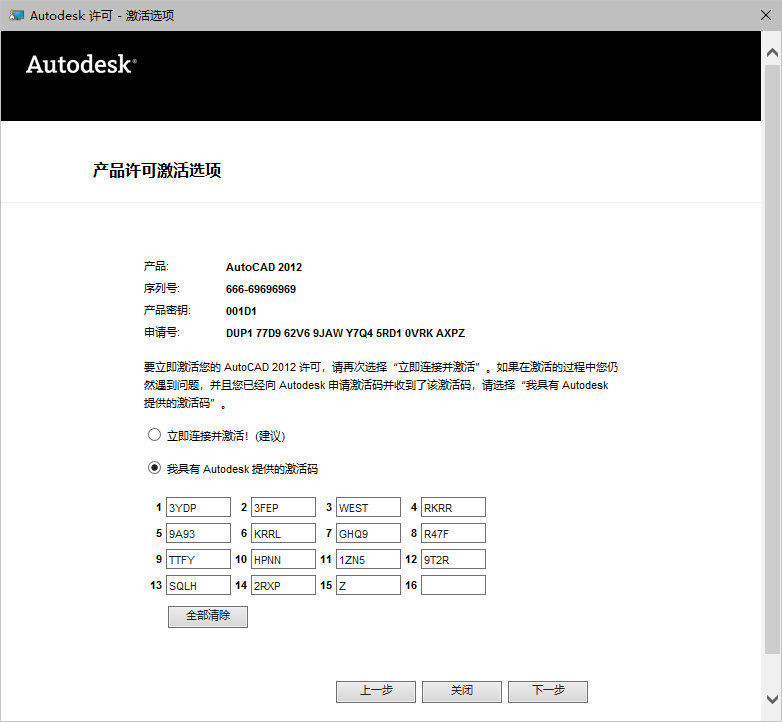Focus activation field 8 containing R47F
Screen dimensions: 782x722
pyautogui.click(x=453, y=533)
